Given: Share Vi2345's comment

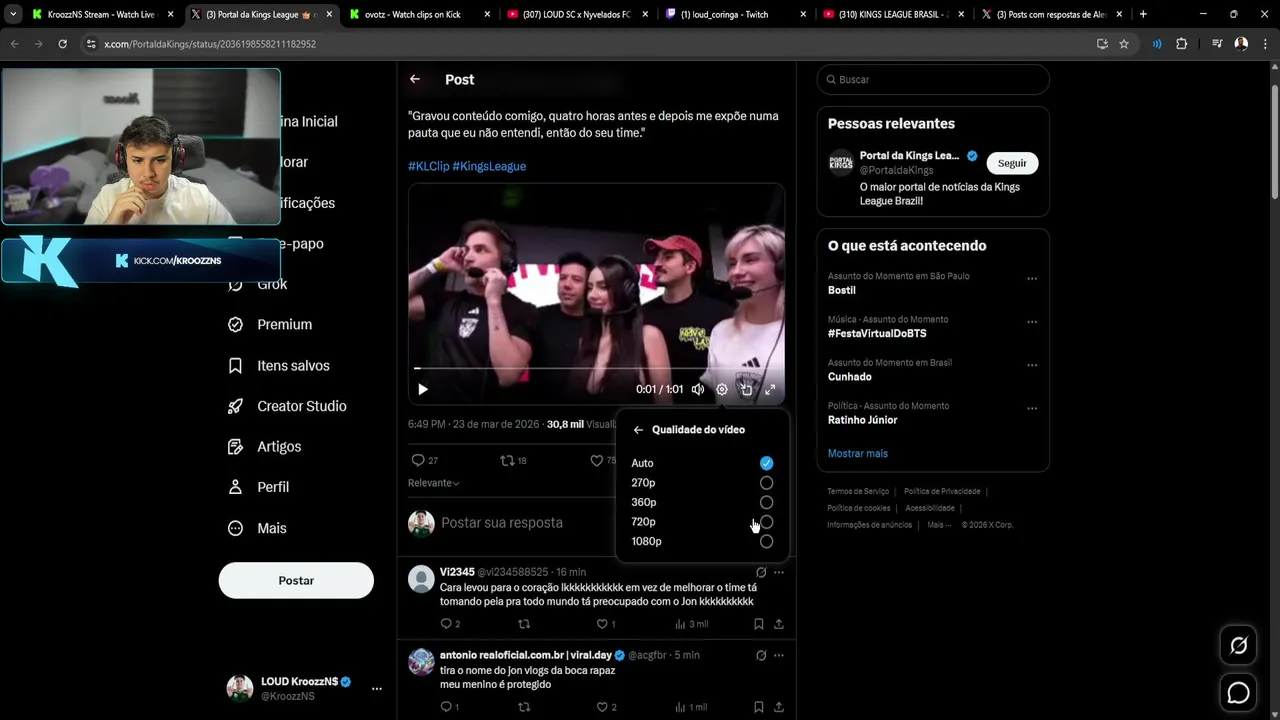Looking at the screenshot, I should click(778, 624).
